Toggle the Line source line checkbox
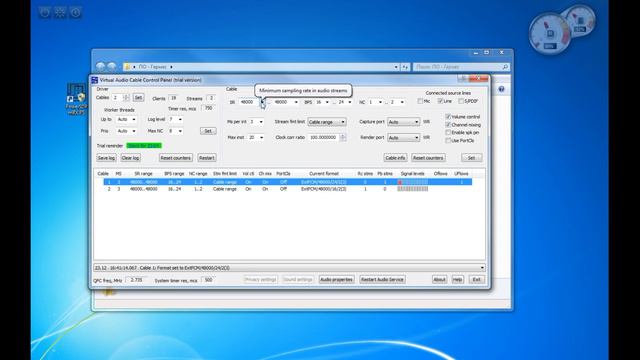Image resolution: width=640 pixels, height=360 pixels. pyautogui.click(x=440, y=101)
